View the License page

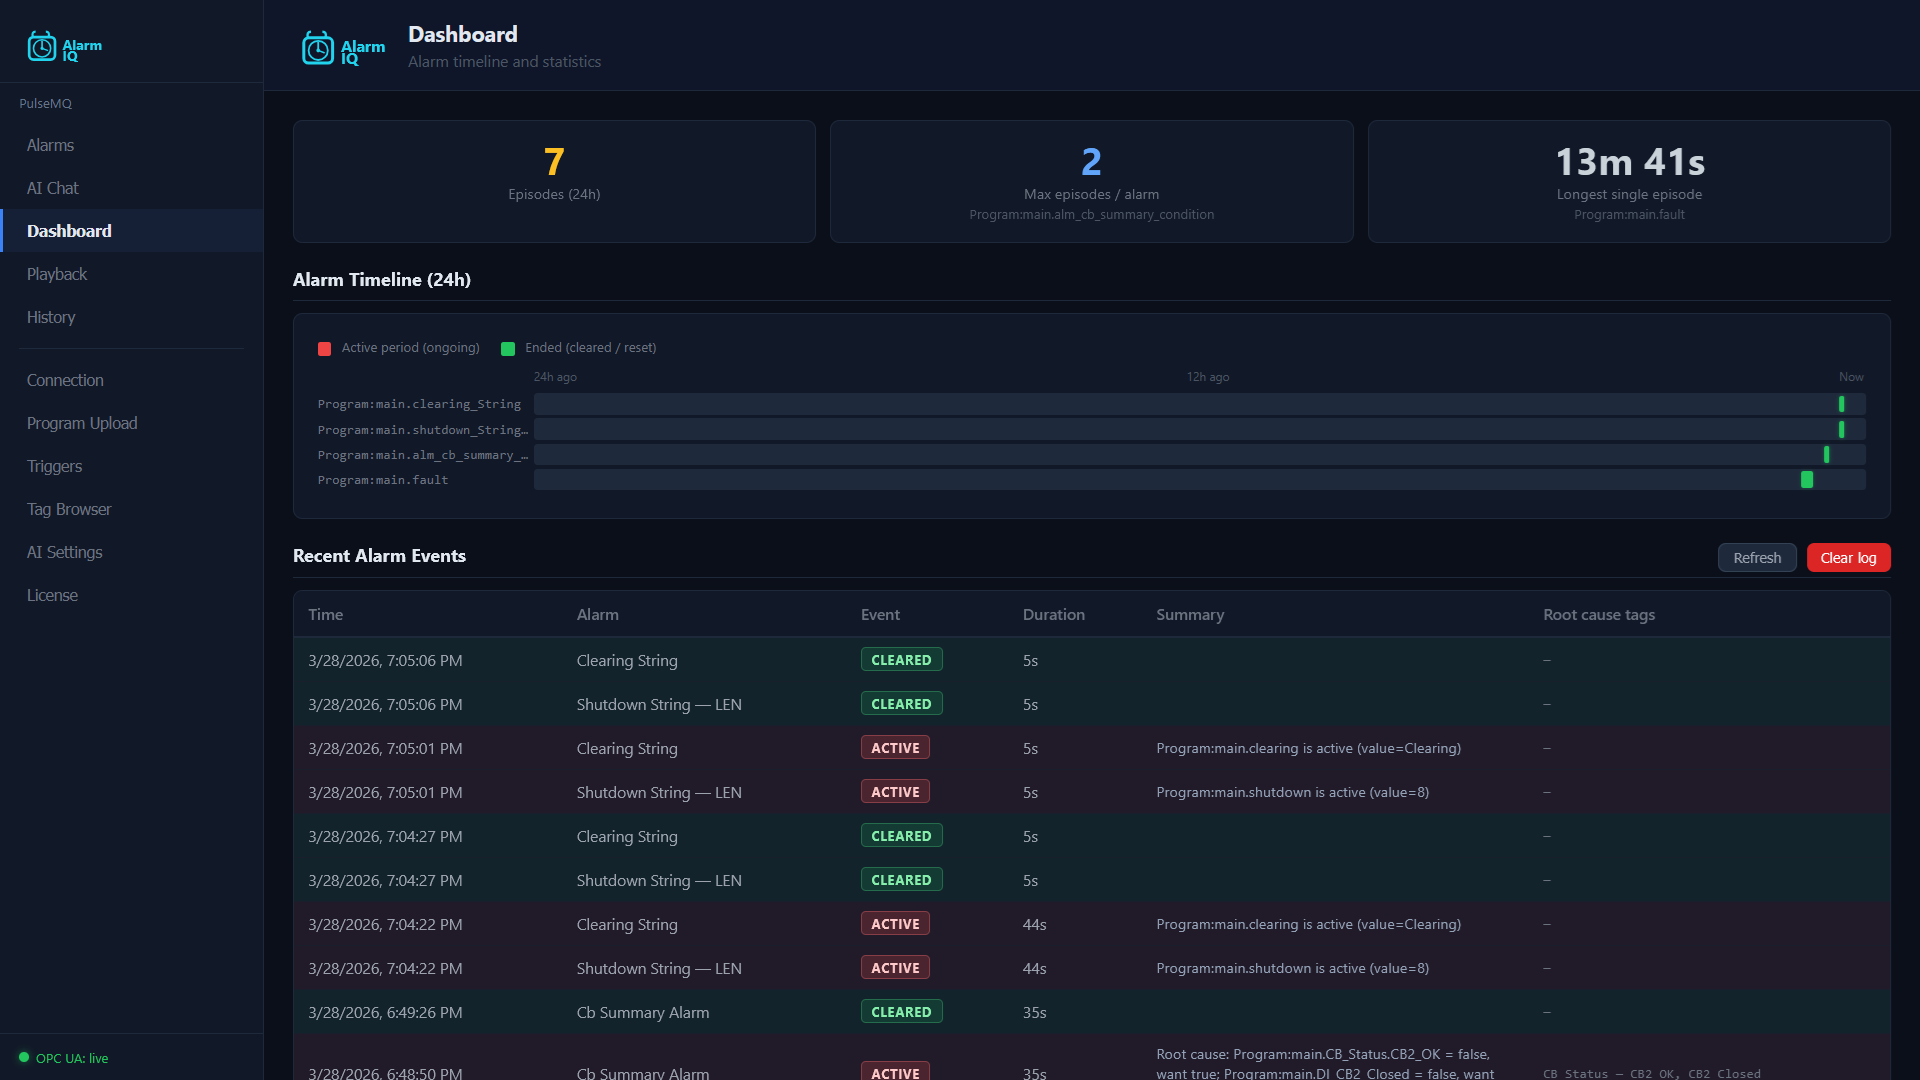(52, 595)
